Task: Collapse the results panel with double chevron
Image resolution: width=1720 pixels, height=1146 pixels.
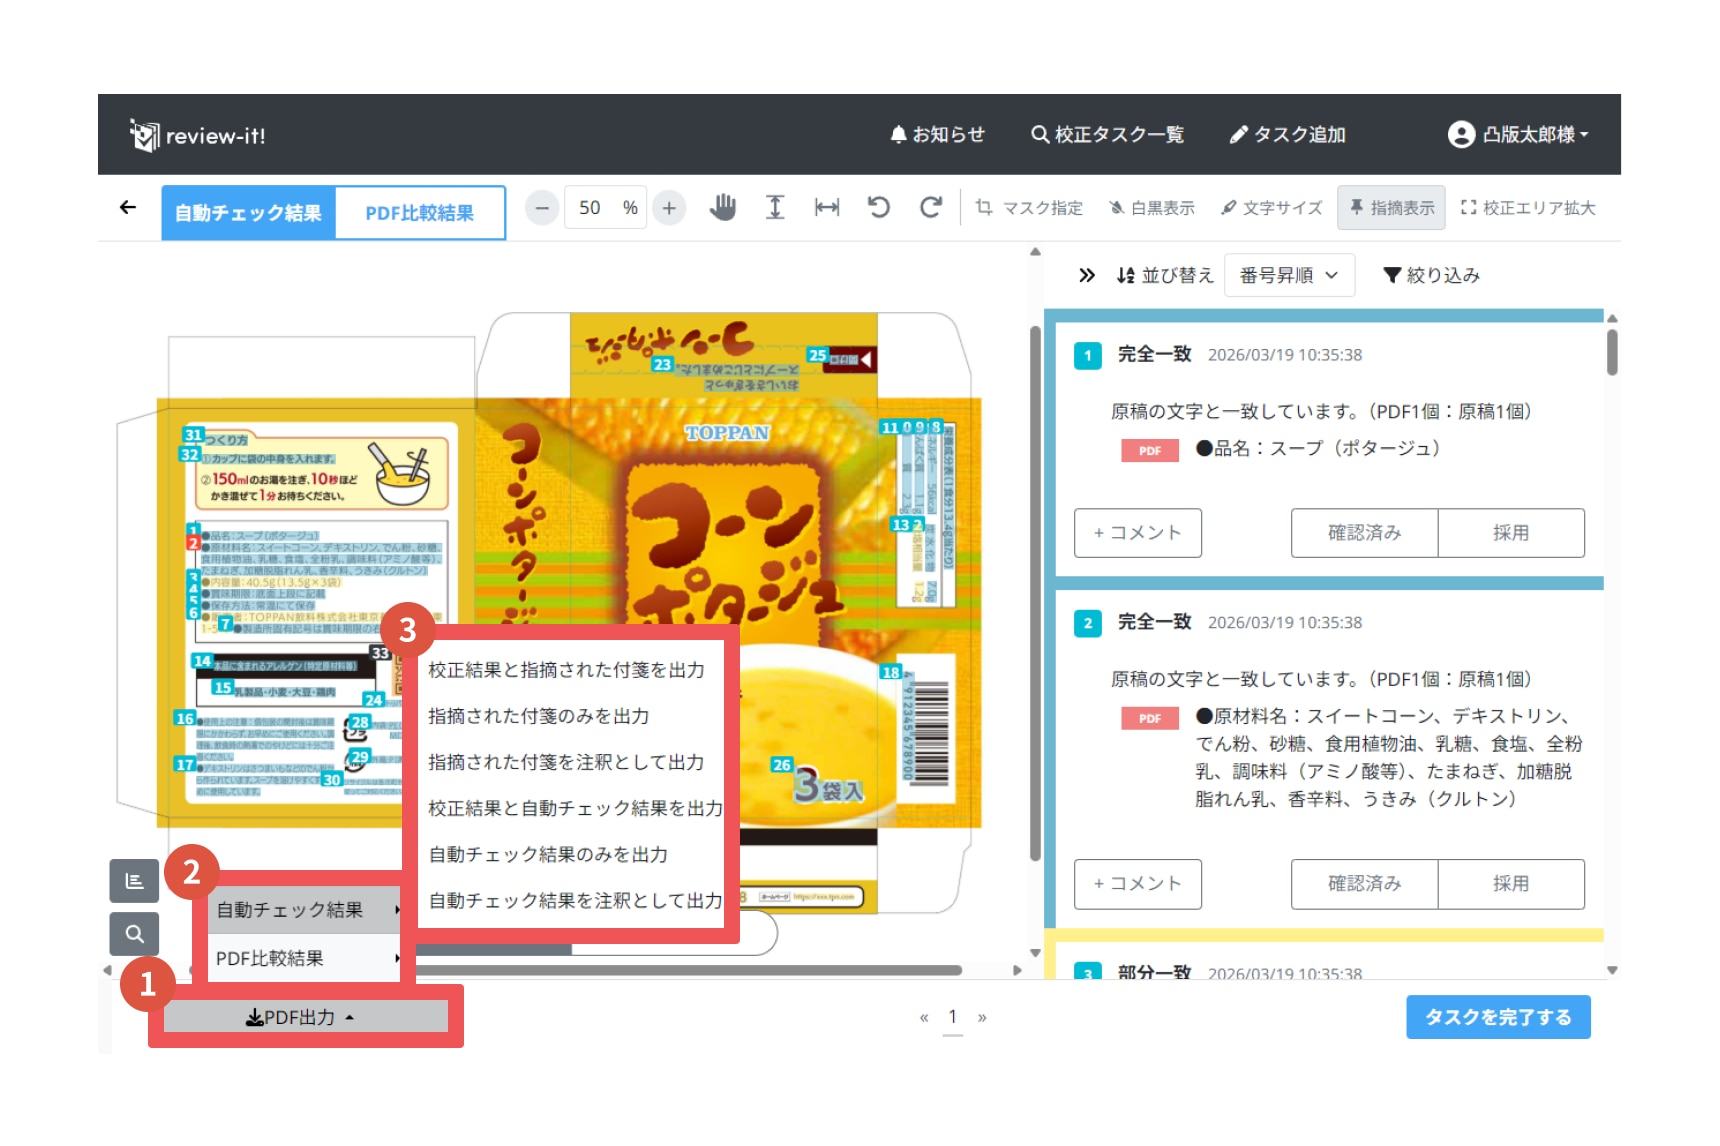Action: pos(1087,276)
